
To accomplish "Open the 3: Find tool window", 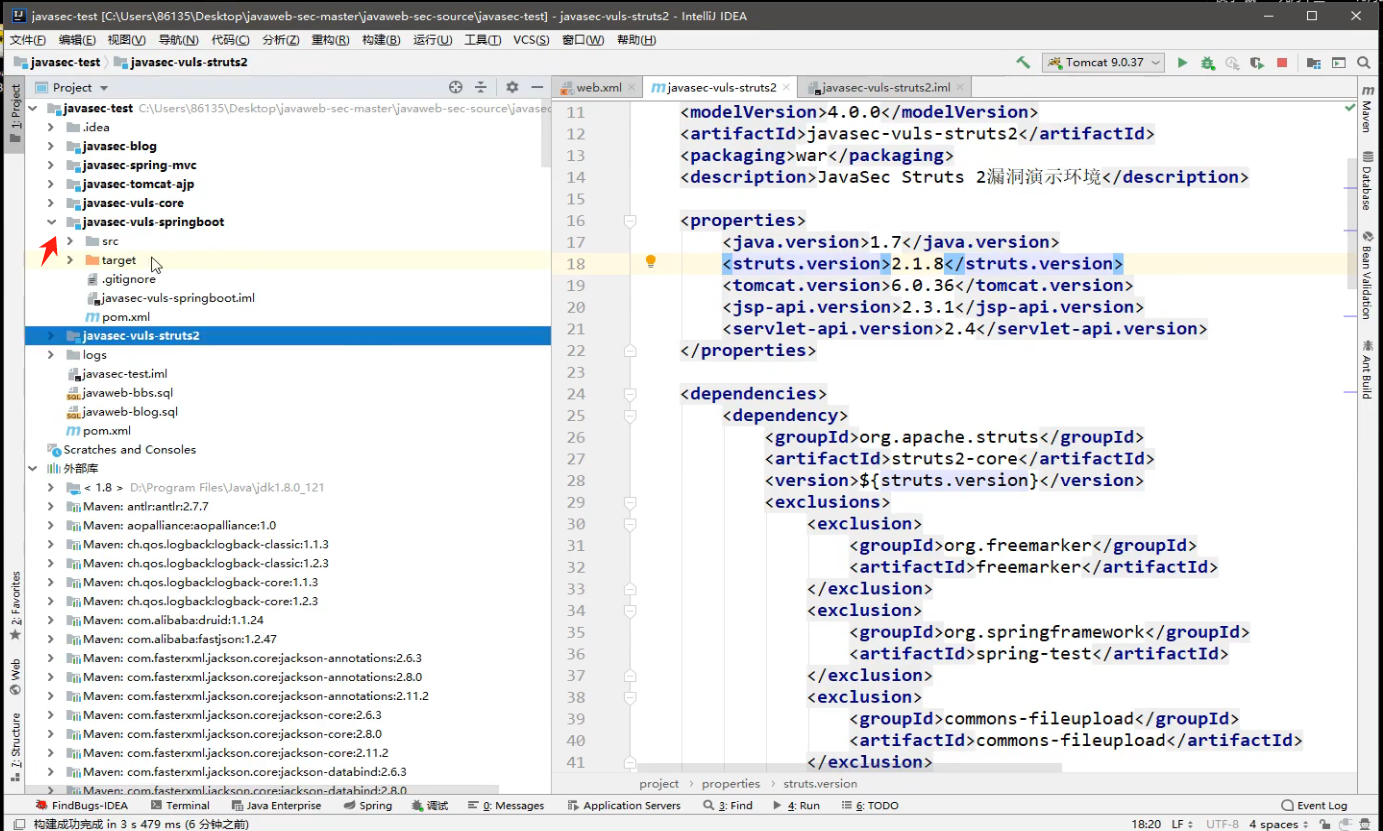I will click(x=728, y=805).
